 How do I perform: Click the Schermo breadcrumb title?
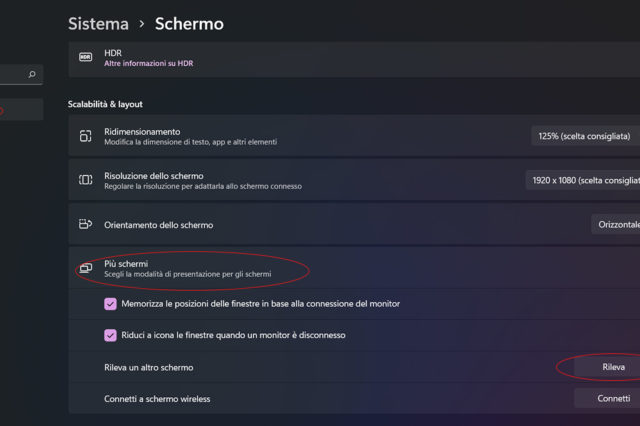click(189, 23)
